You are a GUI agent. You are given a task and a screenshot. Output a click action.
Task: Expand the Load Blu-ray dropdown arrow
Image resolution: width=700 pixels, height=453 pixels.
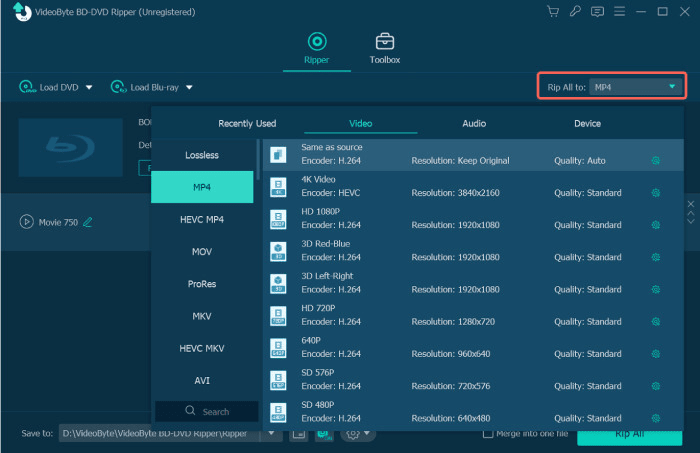click(189, 87)
